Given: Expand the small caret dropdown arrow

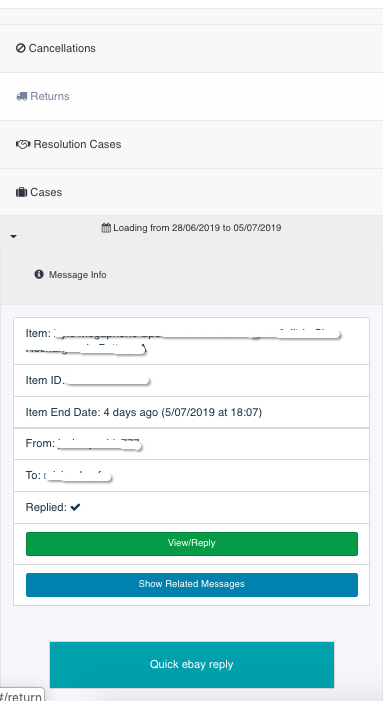Looking at the screenshot, I should (x=13, y=236).
